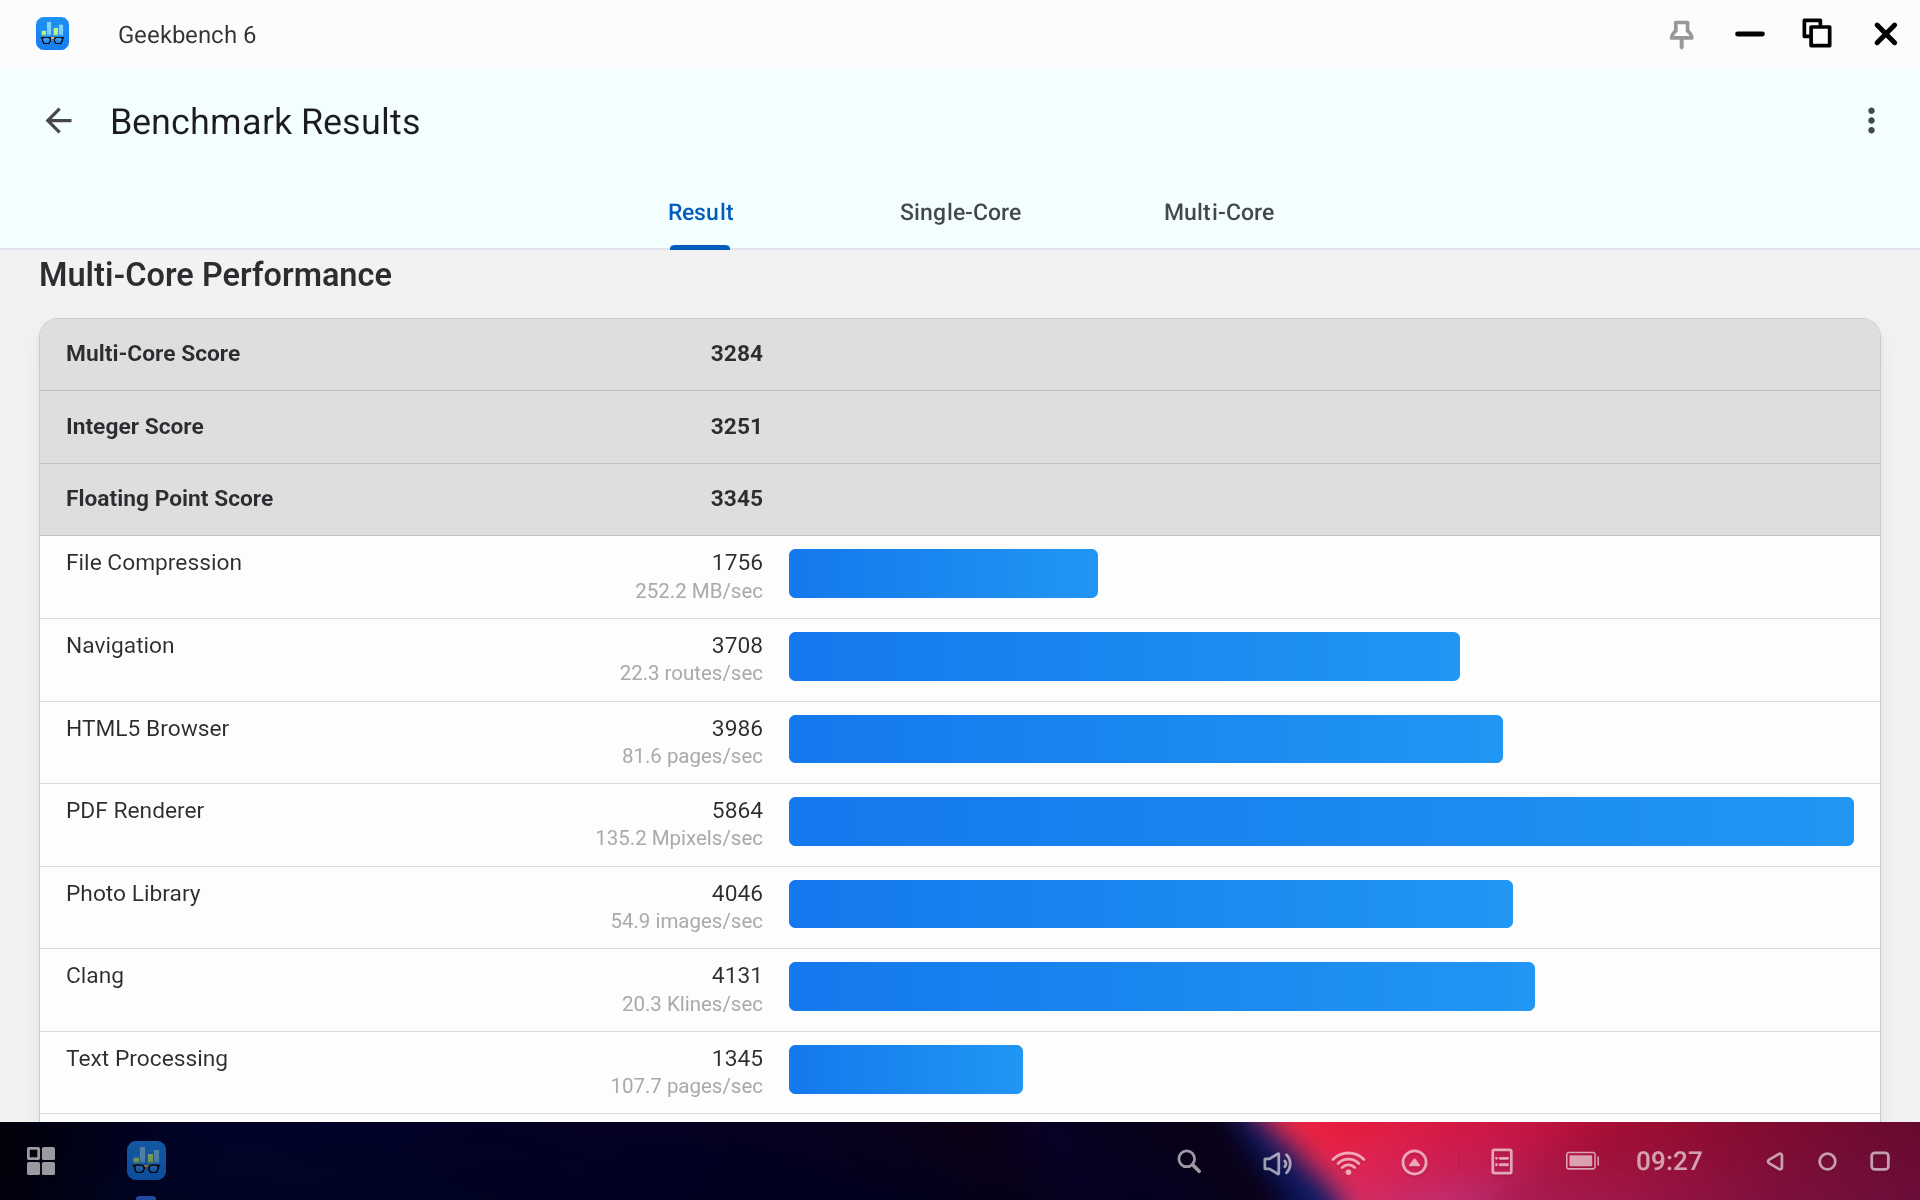Screen dimensions: 1920x1200
Task: Click the volume speaker icon
Action: click(x=1276, y=1162)
